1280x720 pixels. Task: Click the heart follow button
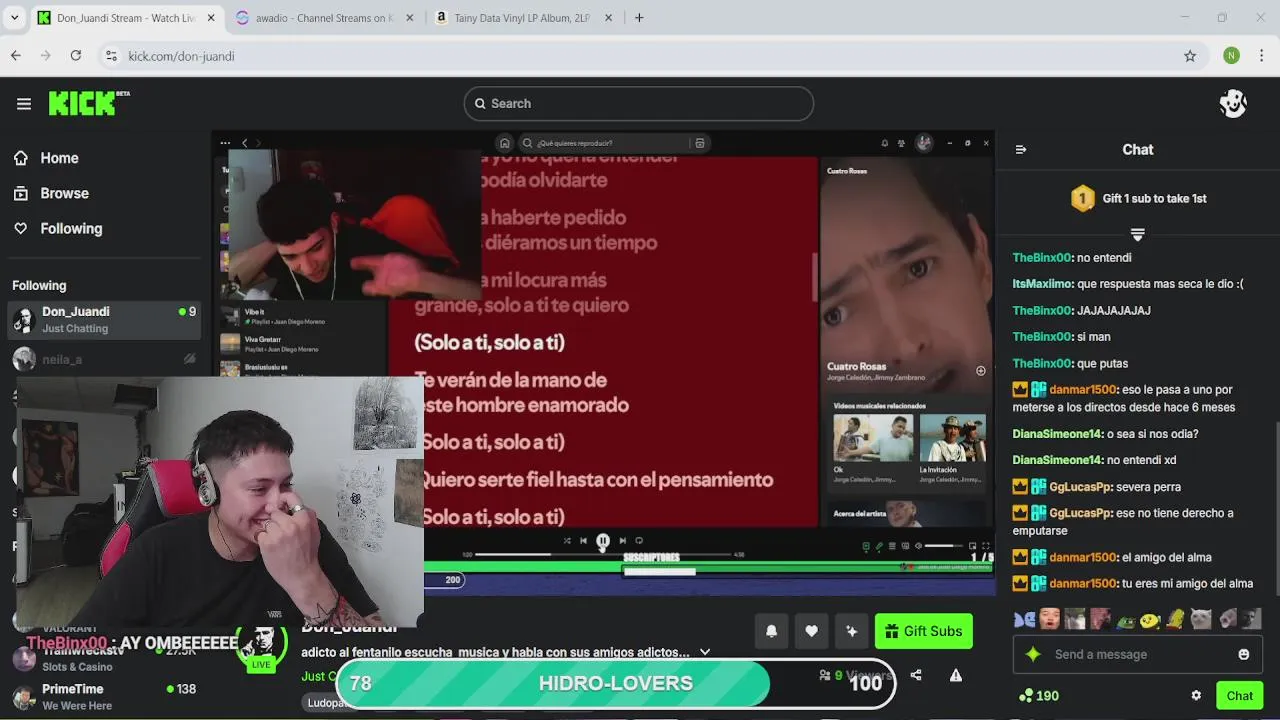(x=811, y=631)
